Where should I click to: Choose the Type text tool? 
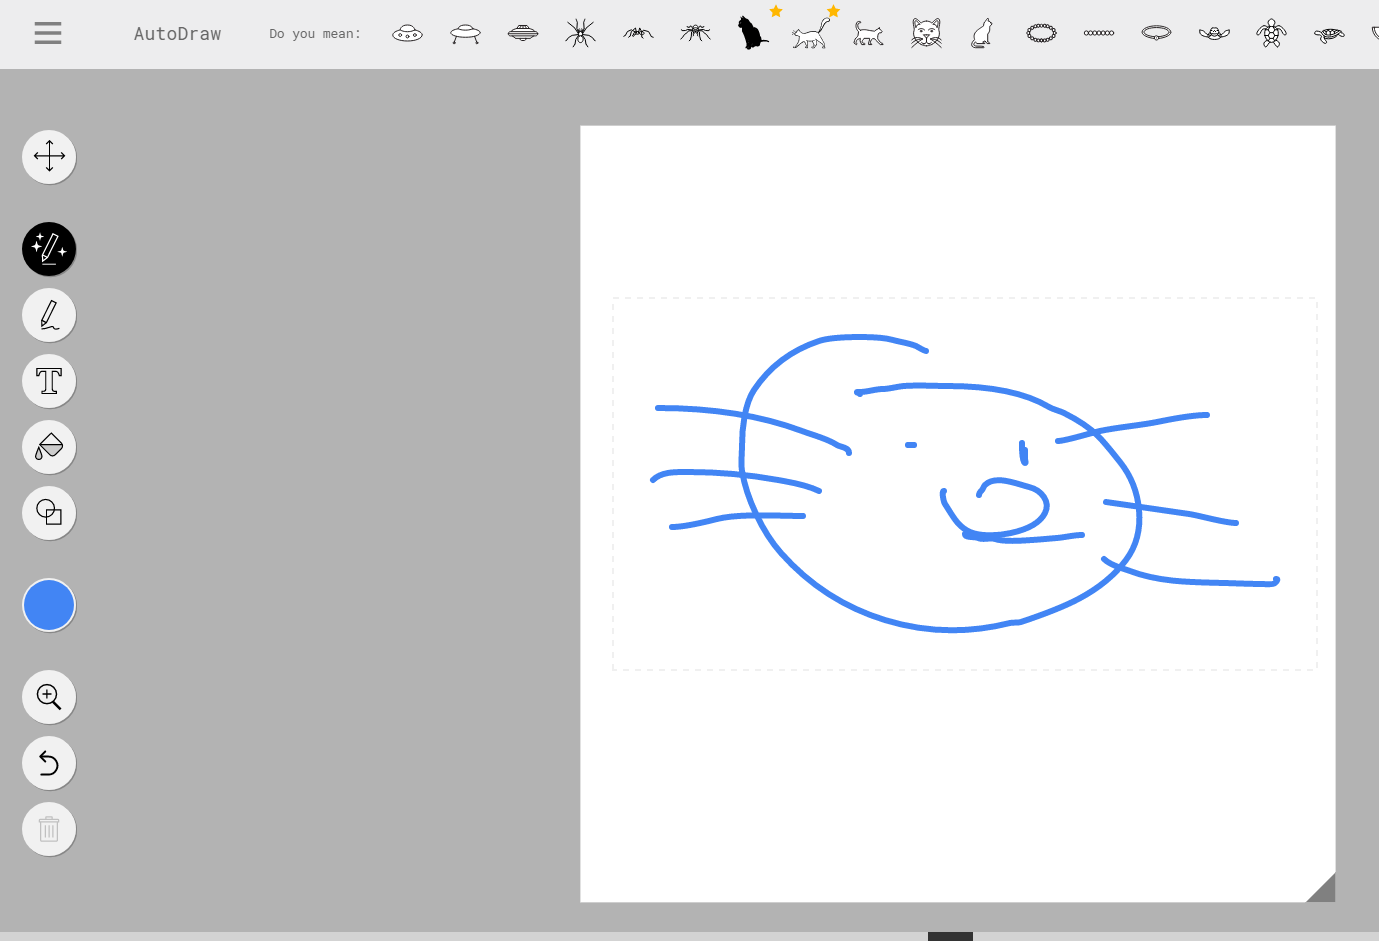coord(49,381)
